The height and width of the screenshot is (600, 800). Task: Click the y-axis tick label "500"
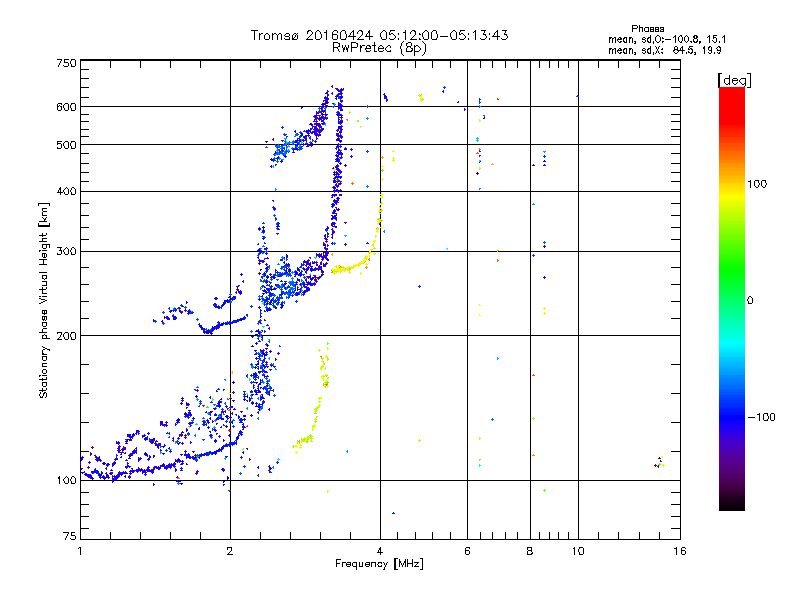[66, 145]
